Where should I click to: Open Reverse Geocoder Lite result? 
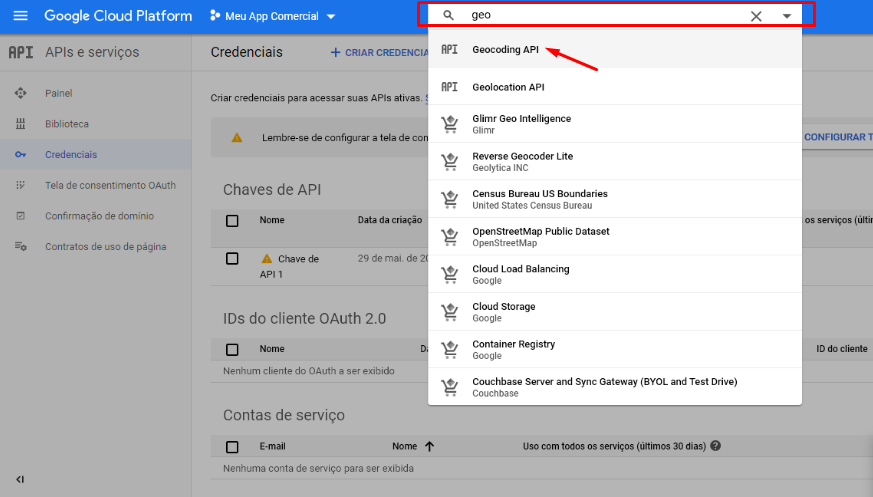click(615, 161)
